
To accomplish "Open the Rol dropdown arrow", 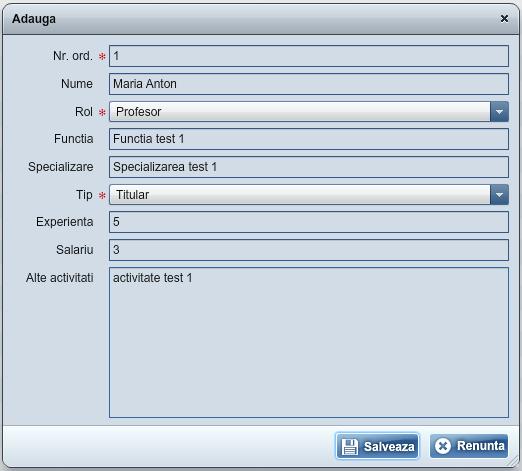I will 499,112.
